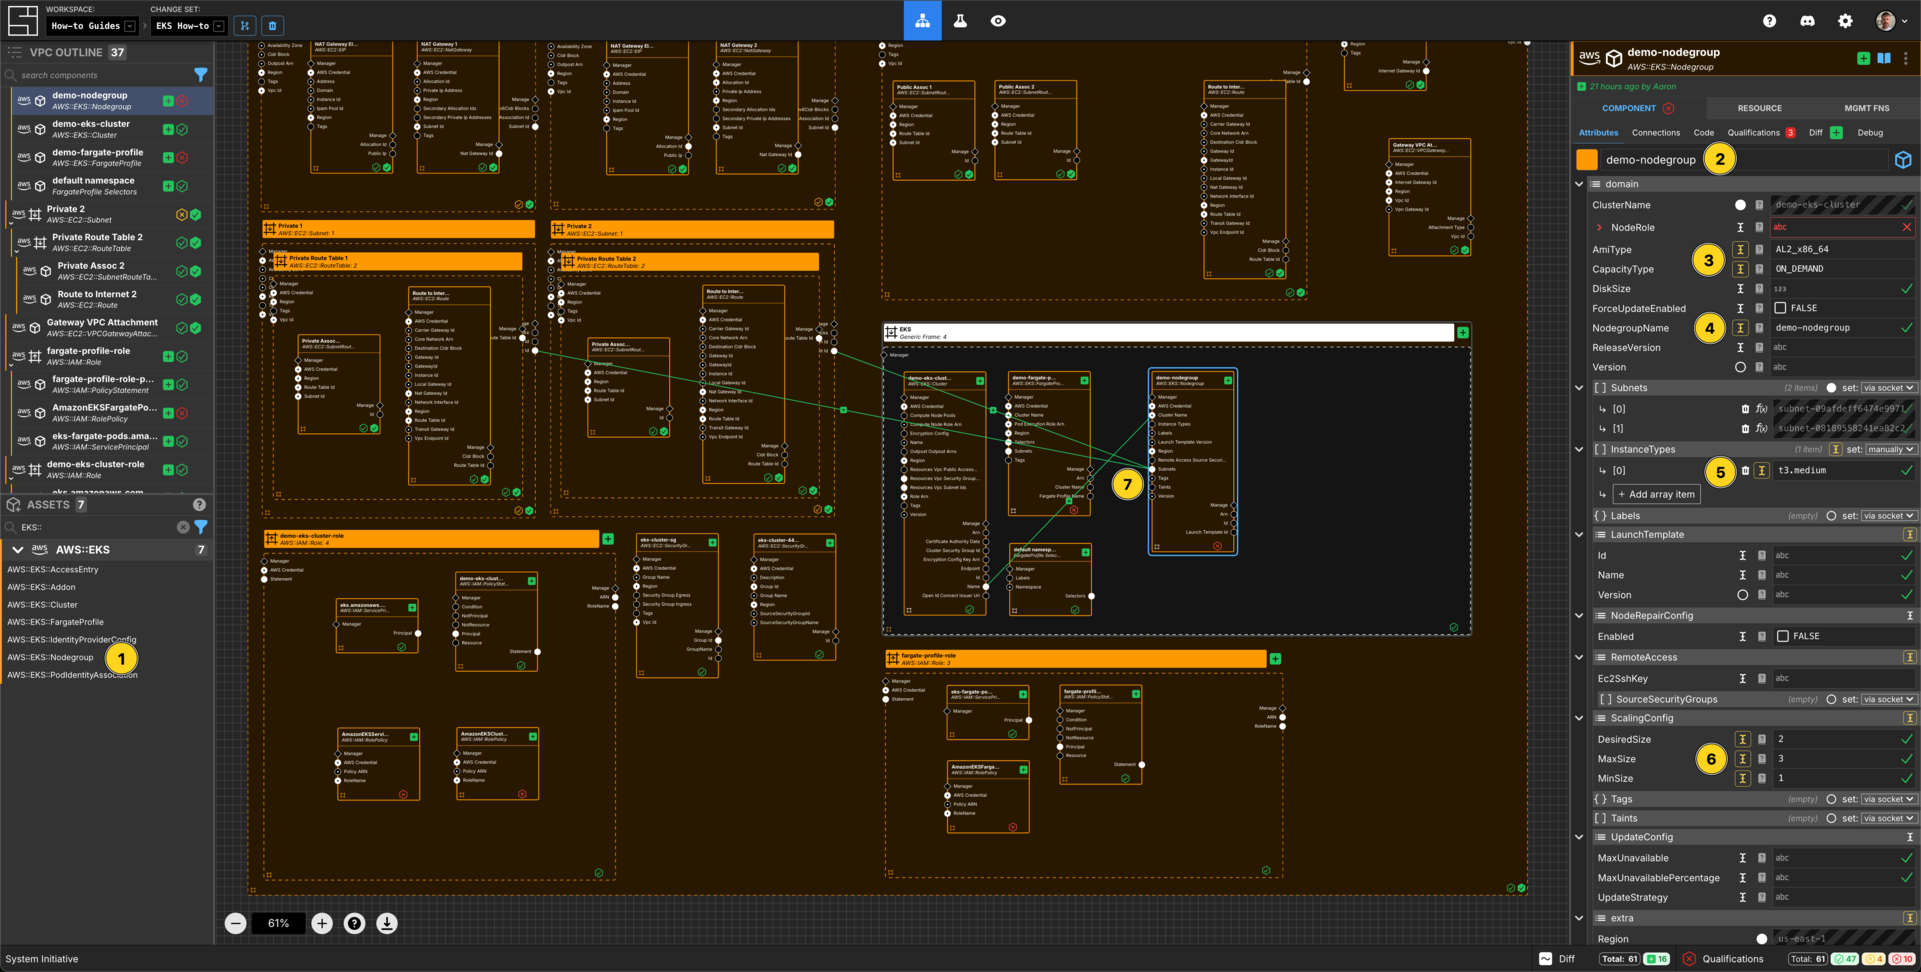Open the Debug sub-tab

click(1869, 133)
